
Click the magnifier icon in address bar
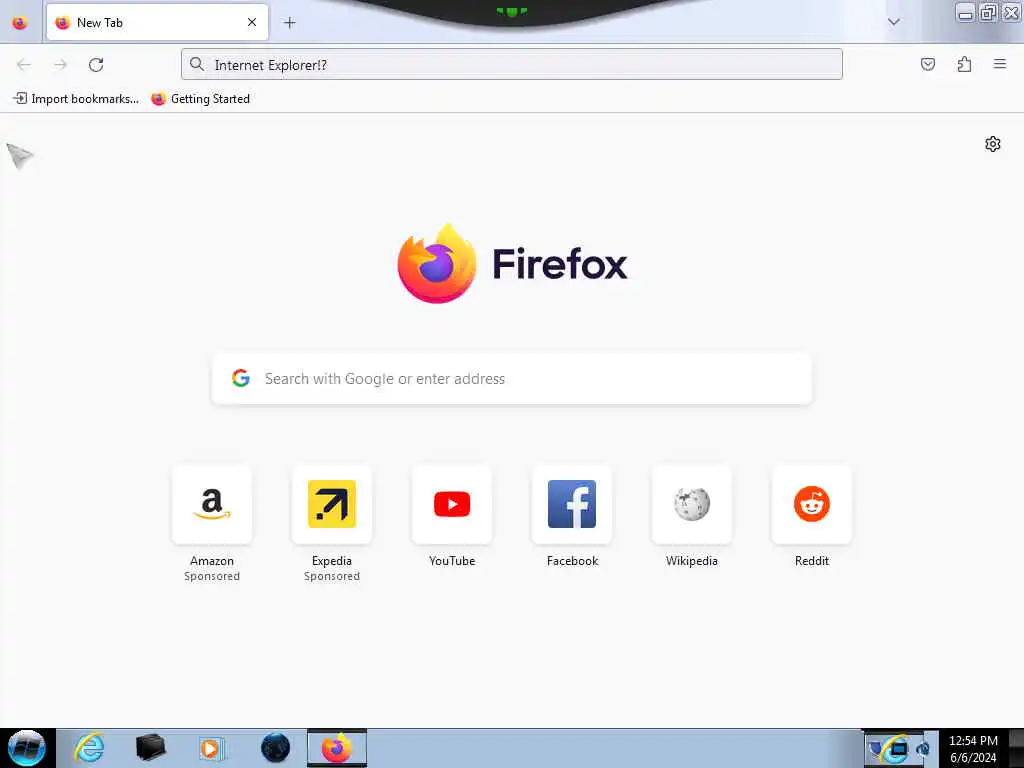[x=197, y=64]
